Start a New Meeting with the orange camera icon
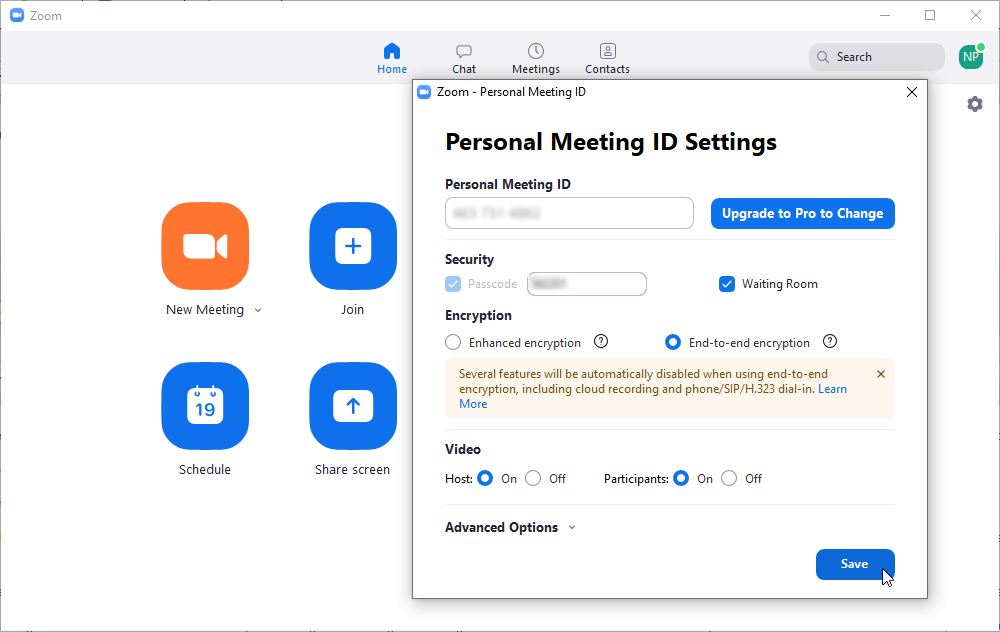Image resolution: width=1000 pixels, height=632 pixels. point(205,246)
